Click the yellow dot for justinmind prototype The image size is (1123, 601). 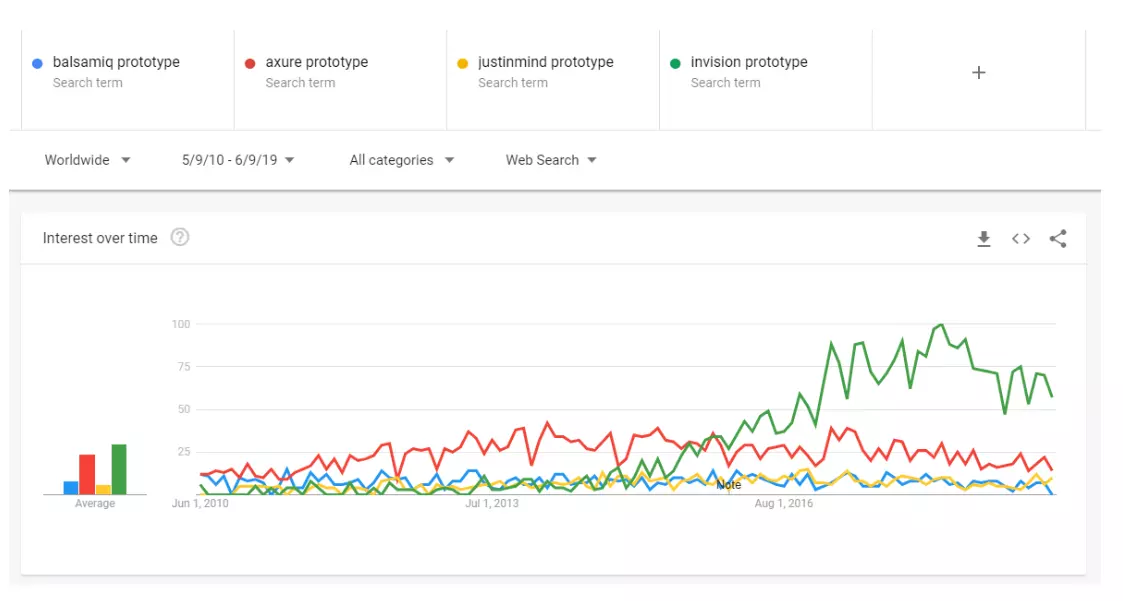click(x=463, y=64)
